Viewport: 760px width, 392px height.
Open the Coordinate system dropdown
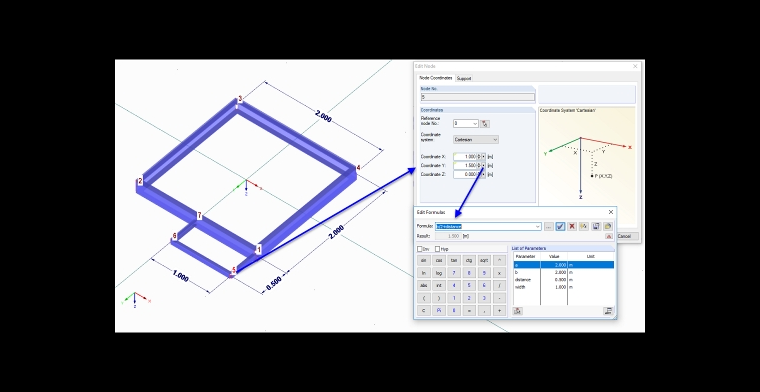[495, 140]
